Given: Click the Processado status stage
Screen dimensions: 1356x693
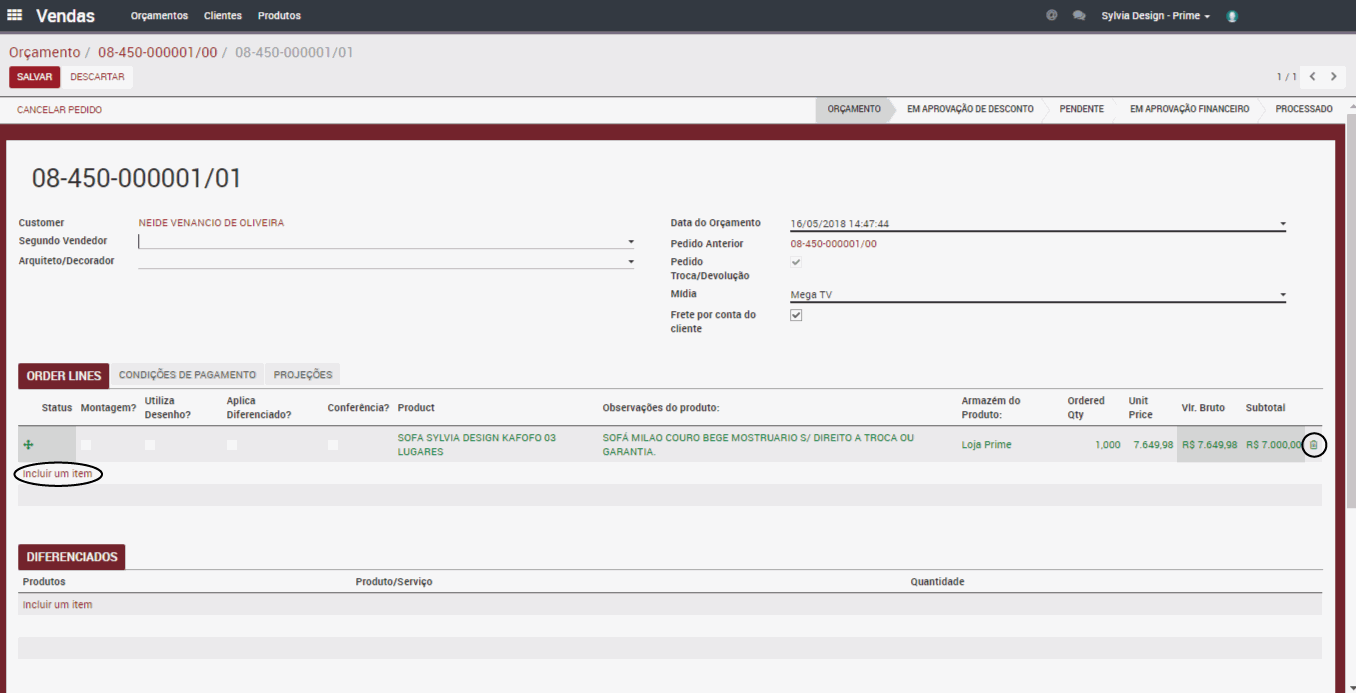Looking at the screenshot, I should coord(1304,109).
